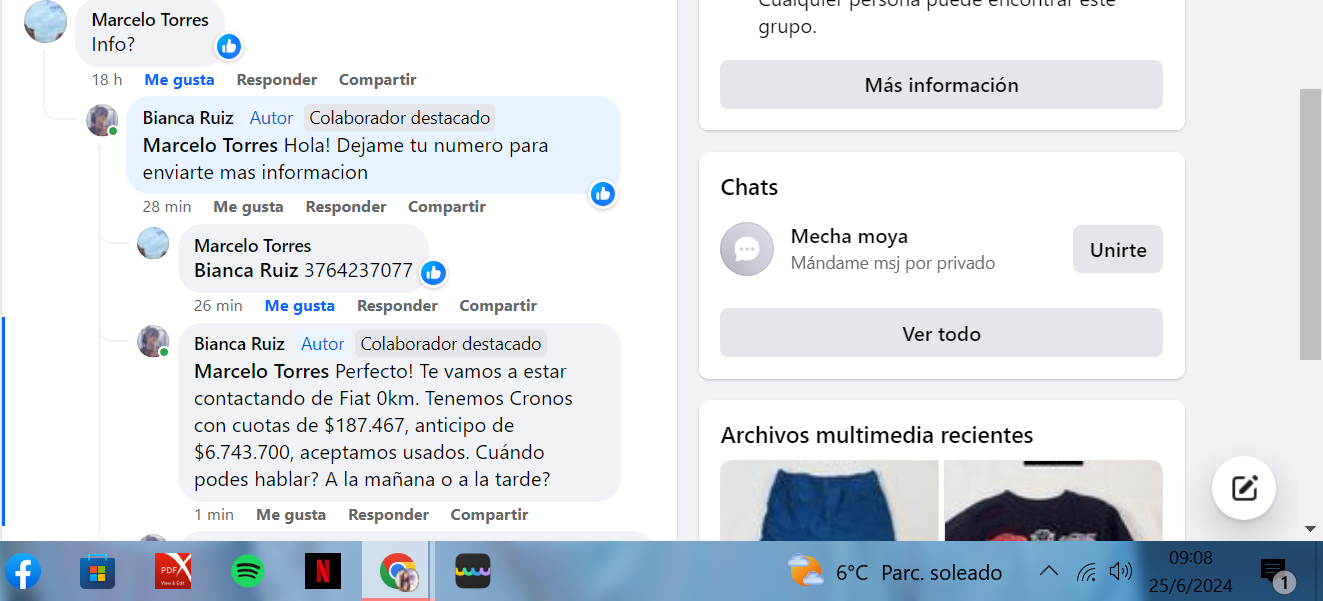Switch to Chrome taskbar window

coord(397,572)
